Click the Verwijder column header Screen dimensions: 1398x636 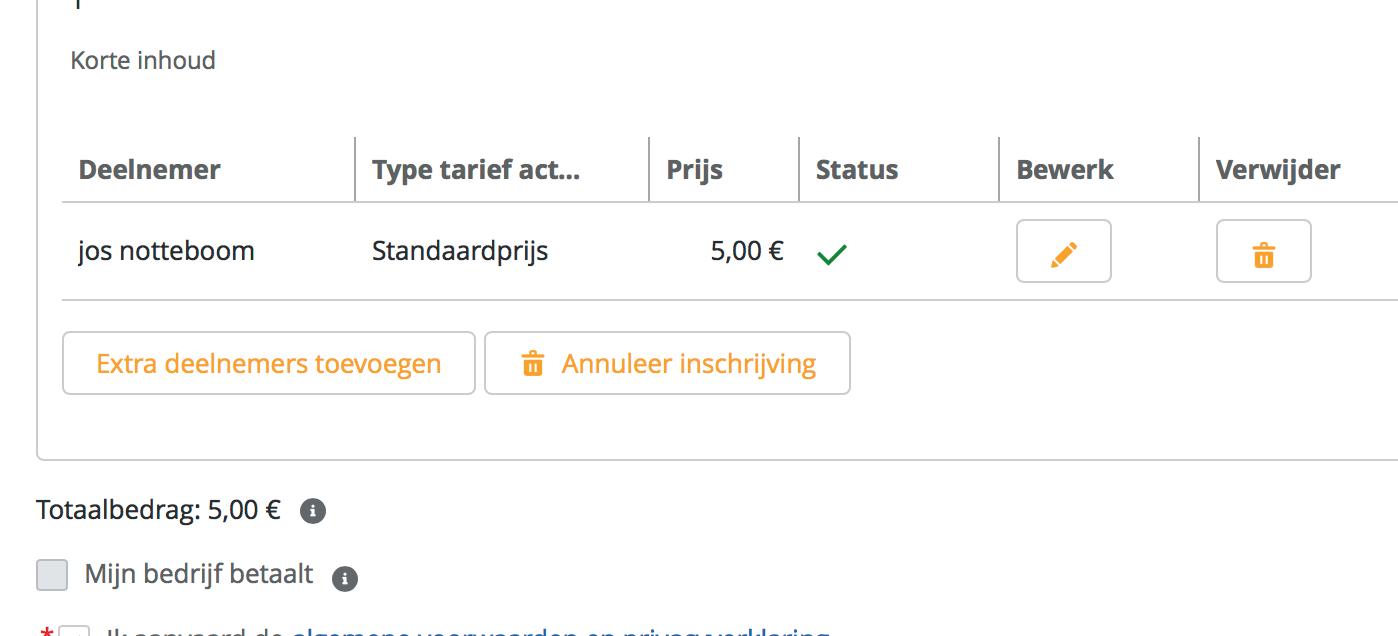[x=1277, y=170]
